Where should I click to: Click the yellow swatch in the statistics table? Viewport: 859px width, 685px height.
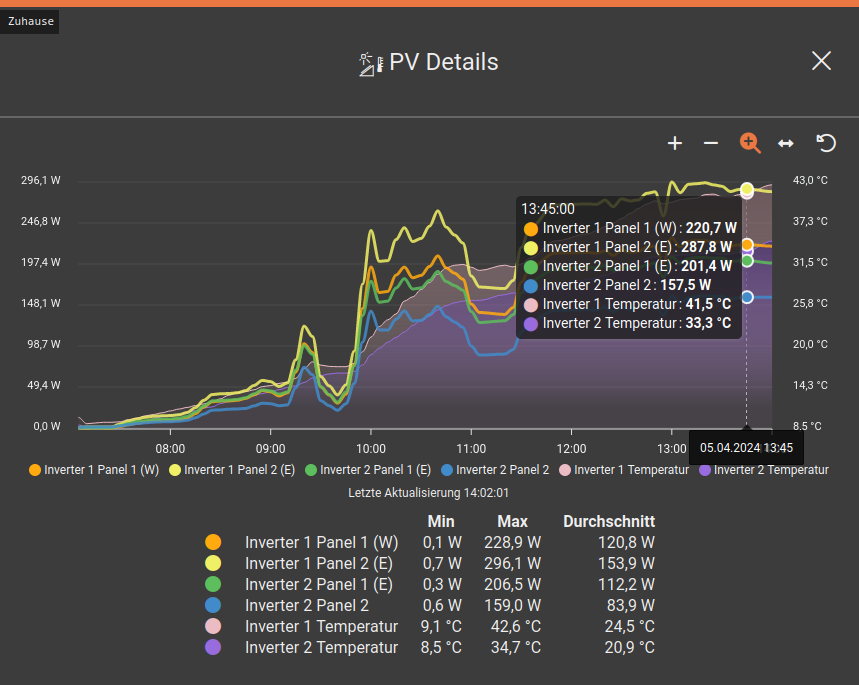[213, 563]
